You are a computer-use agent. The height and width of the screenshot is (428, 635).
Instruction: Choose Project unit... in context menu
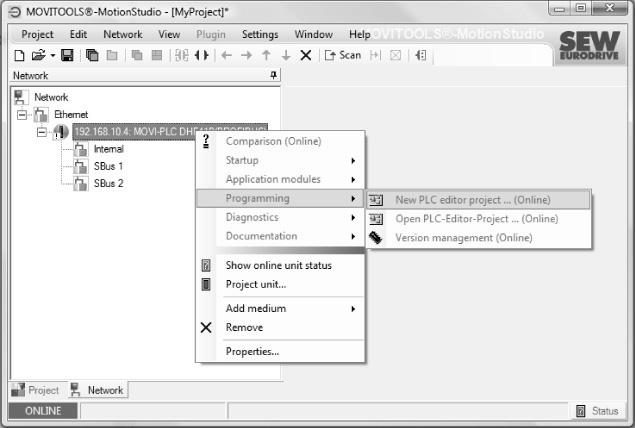click(280, 284)
